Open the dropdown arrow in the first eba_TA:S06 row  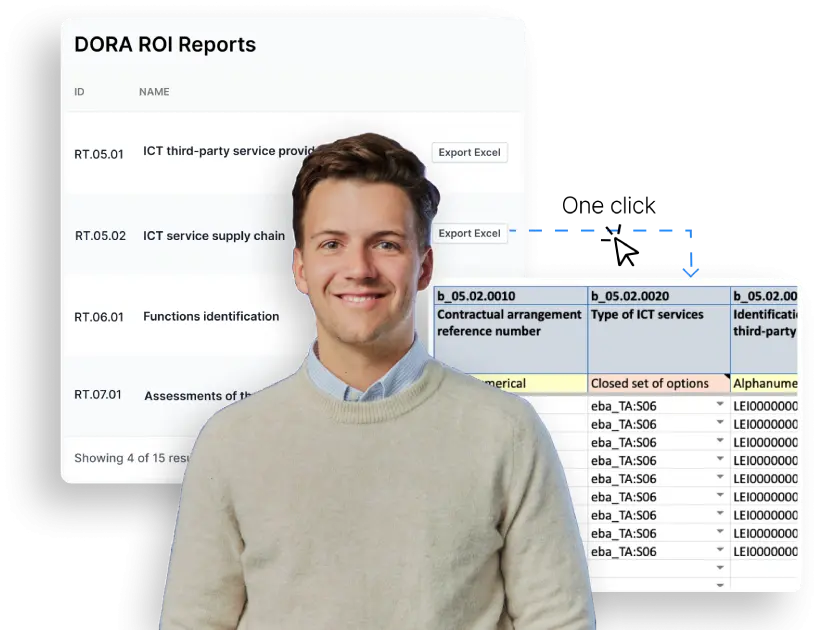click(720, 405)
